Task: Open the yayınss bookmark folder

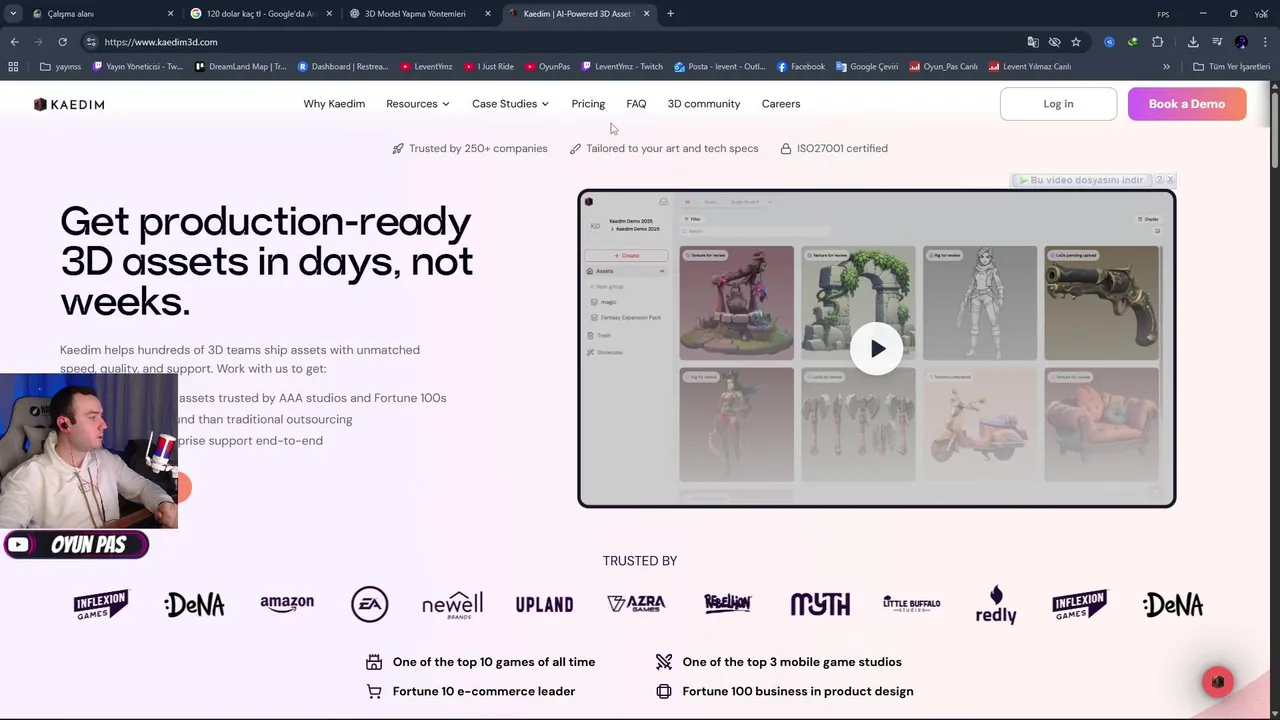Action: pyautogui.click(x=60, y=67)
